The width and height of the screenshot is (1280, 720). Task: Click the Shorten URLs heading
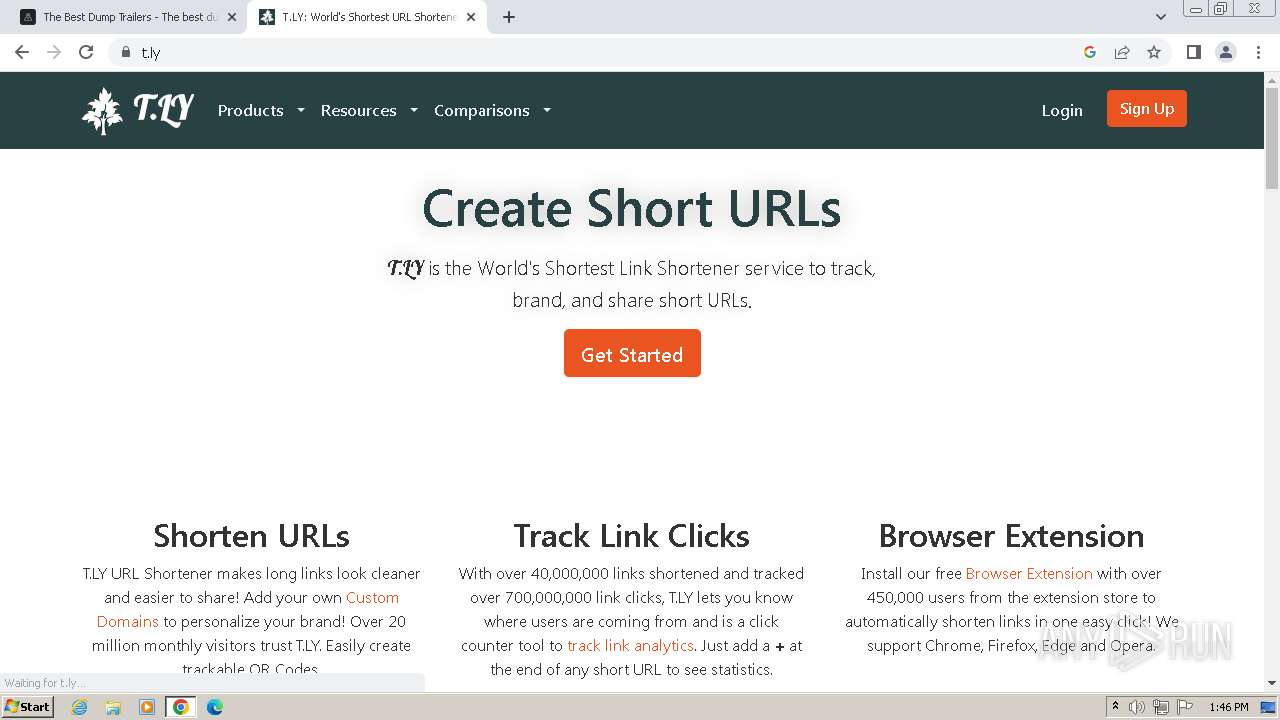coord(251,536)
